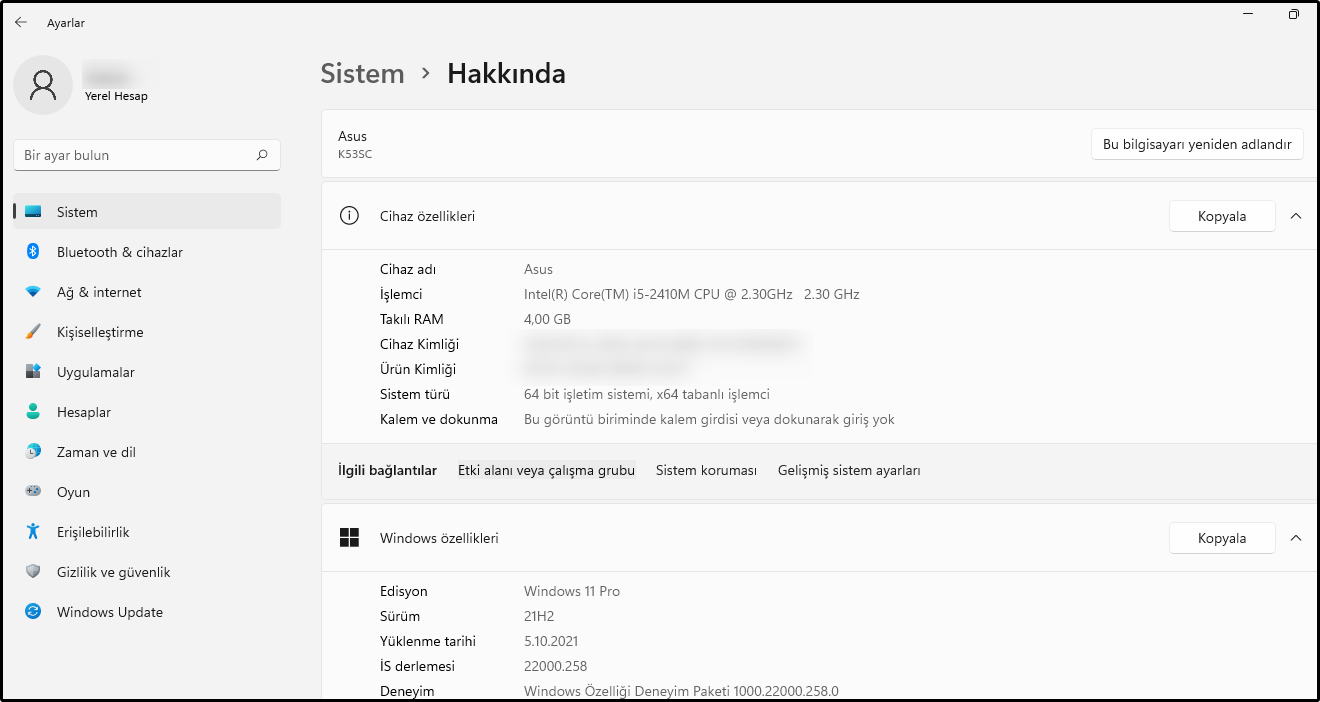Open Bluetooth & cihazlar settings icon

point(33,252)
